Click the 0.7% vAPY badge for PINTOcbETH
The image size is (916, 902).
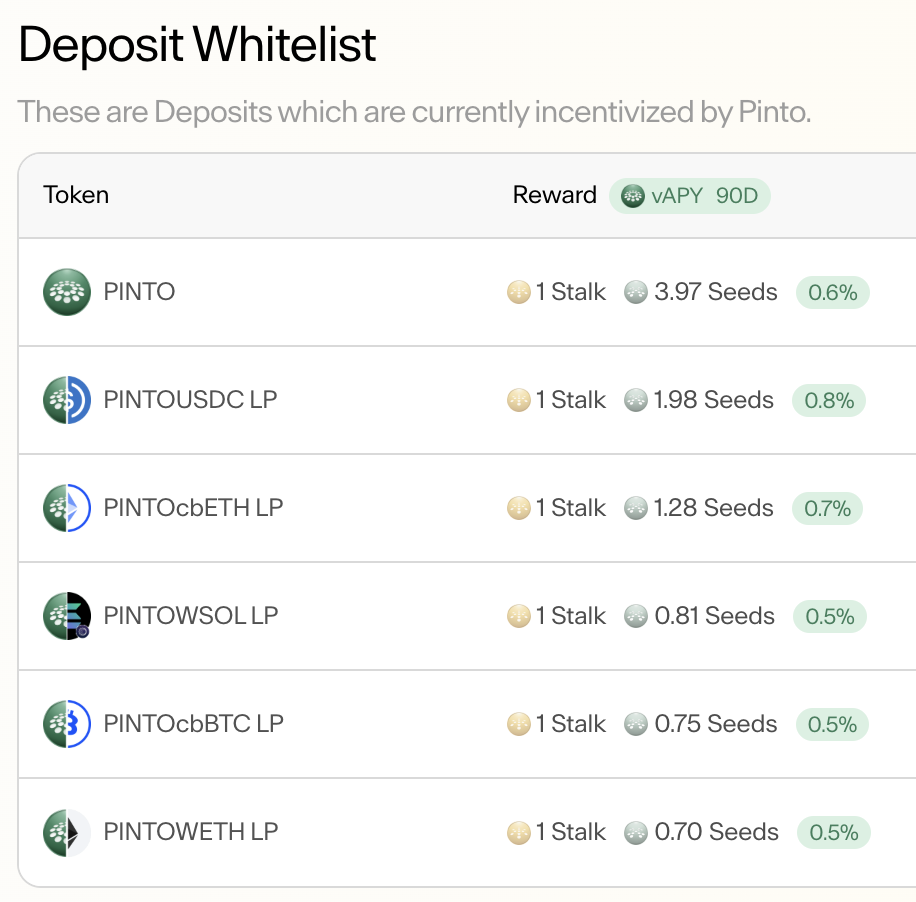[x=827, y=508]
